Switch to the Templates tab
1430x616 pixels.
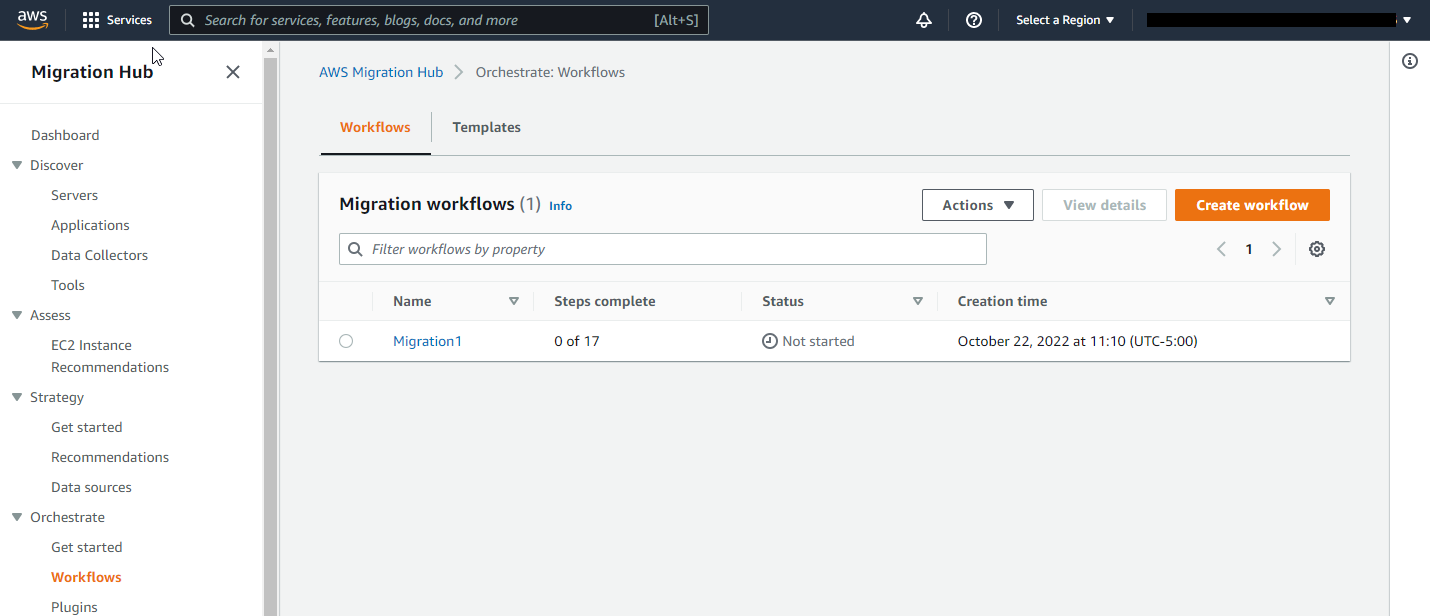pyautogui.click(x=486, y=127)
